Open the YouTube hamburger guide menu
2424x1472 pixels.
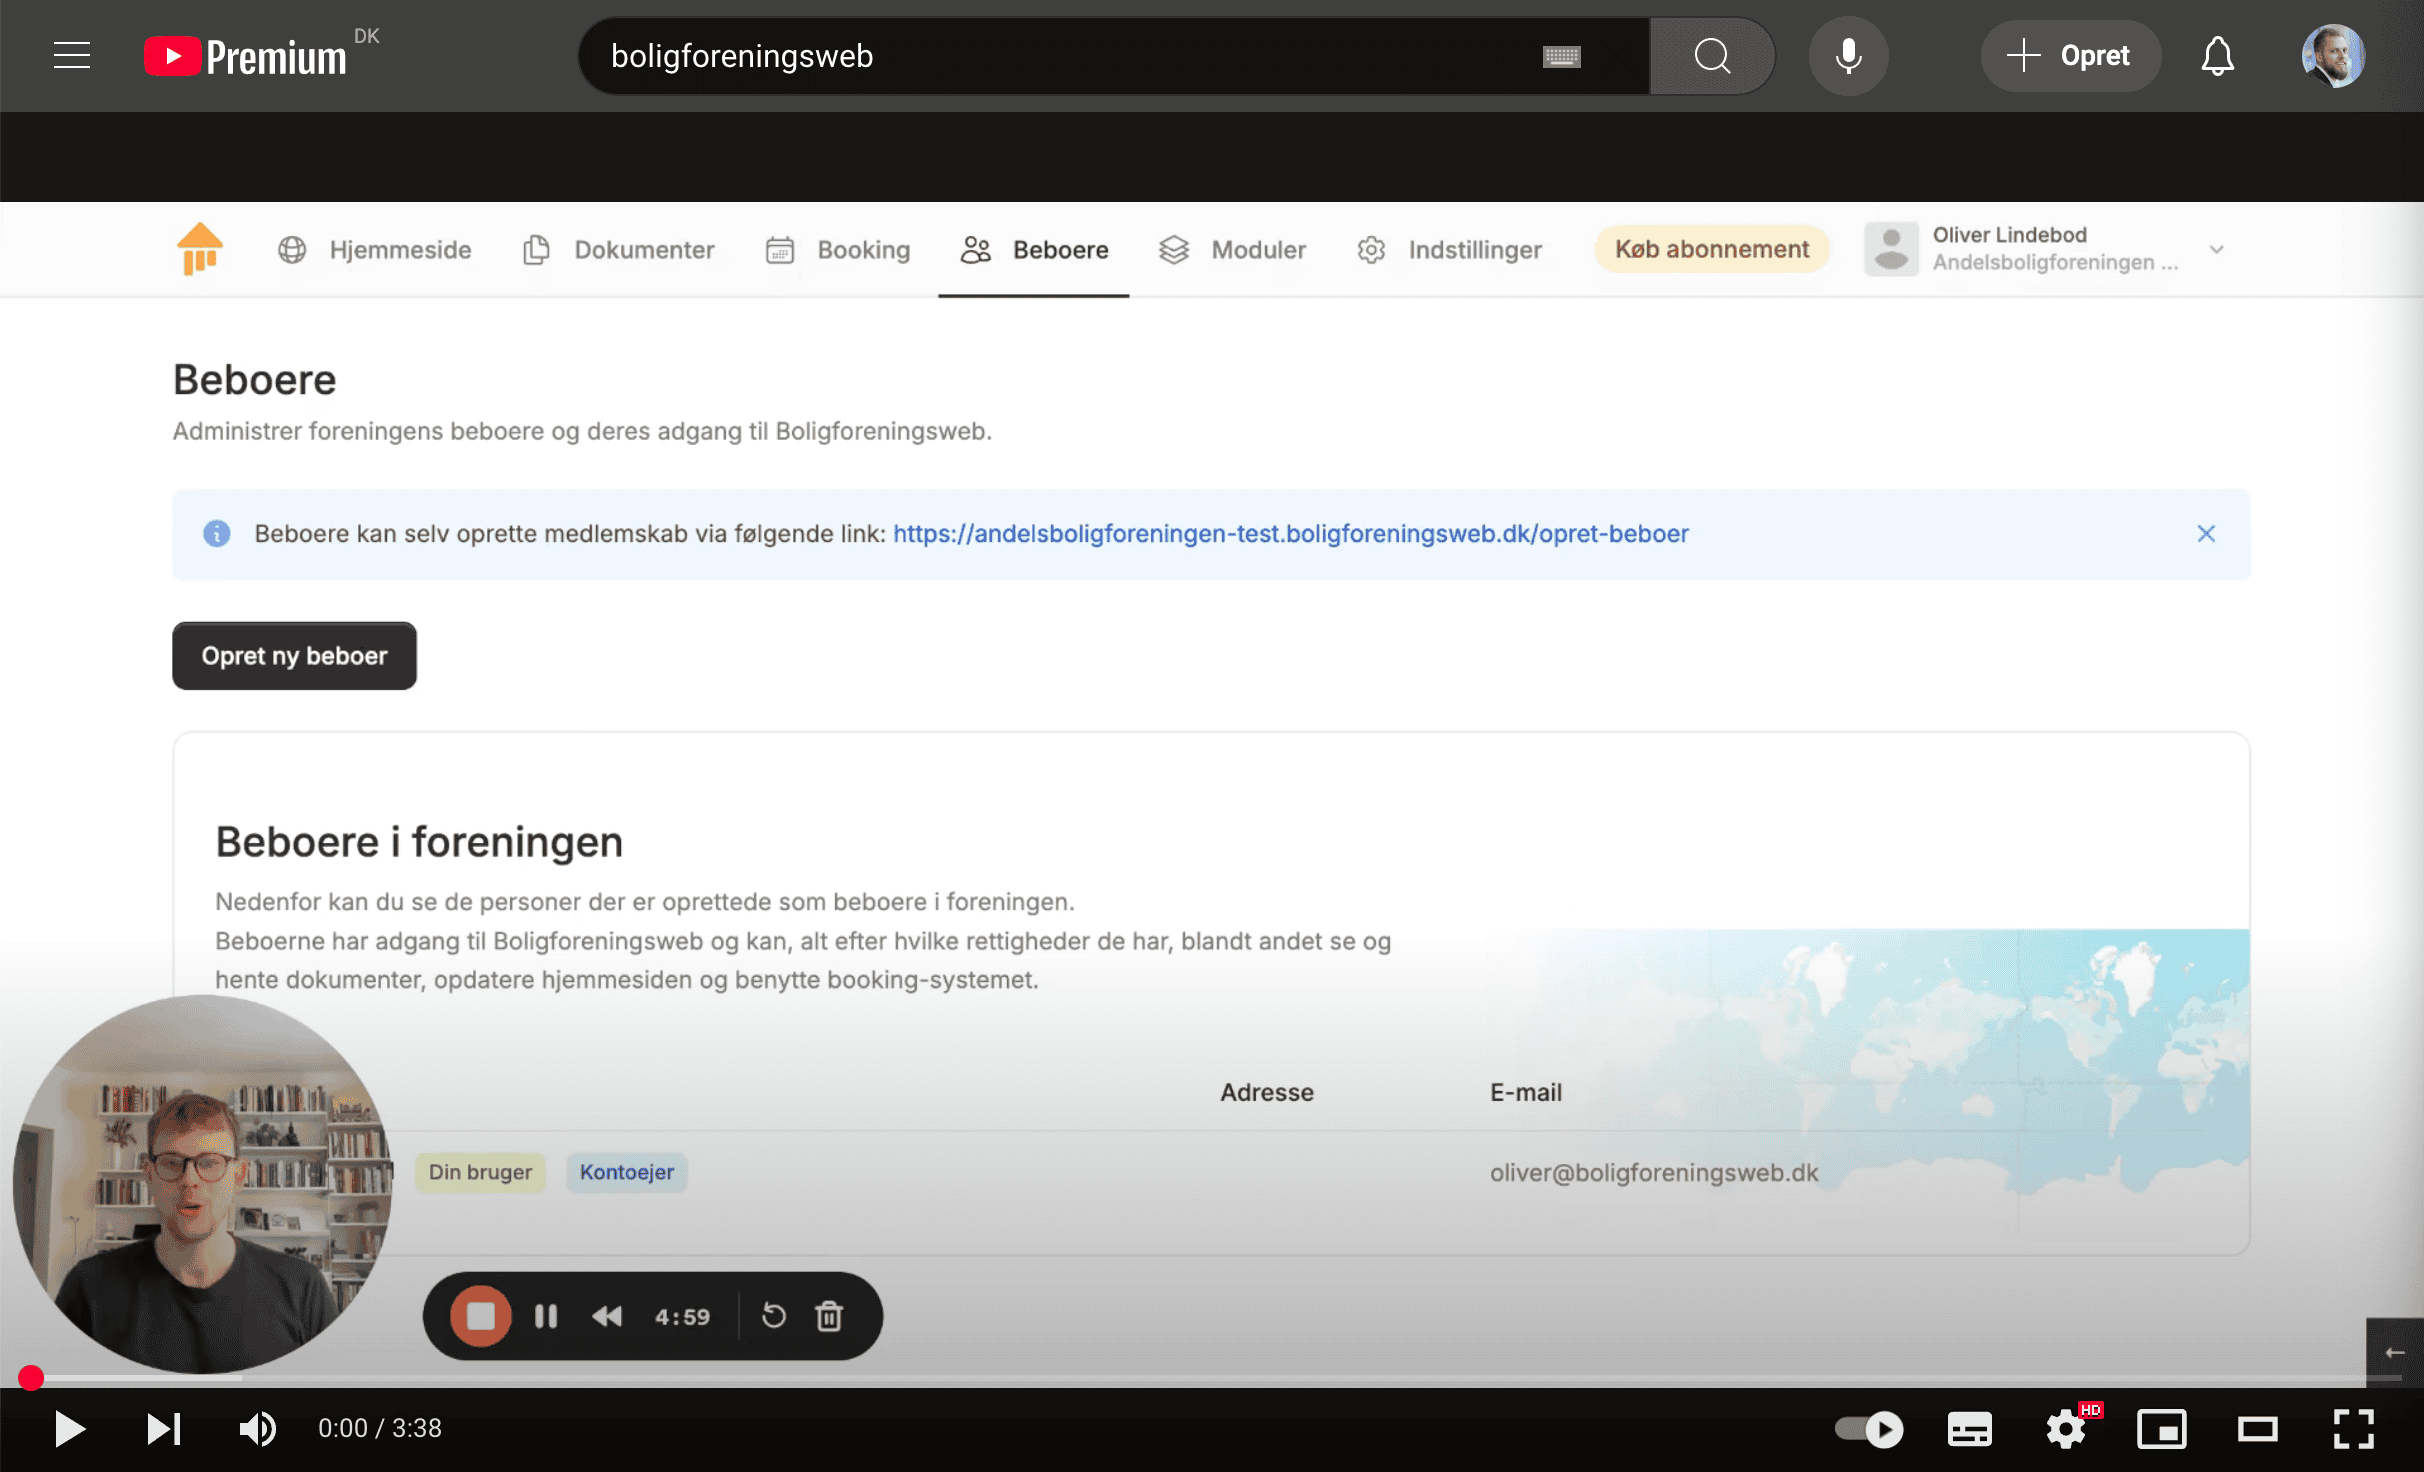click(72, 56)
